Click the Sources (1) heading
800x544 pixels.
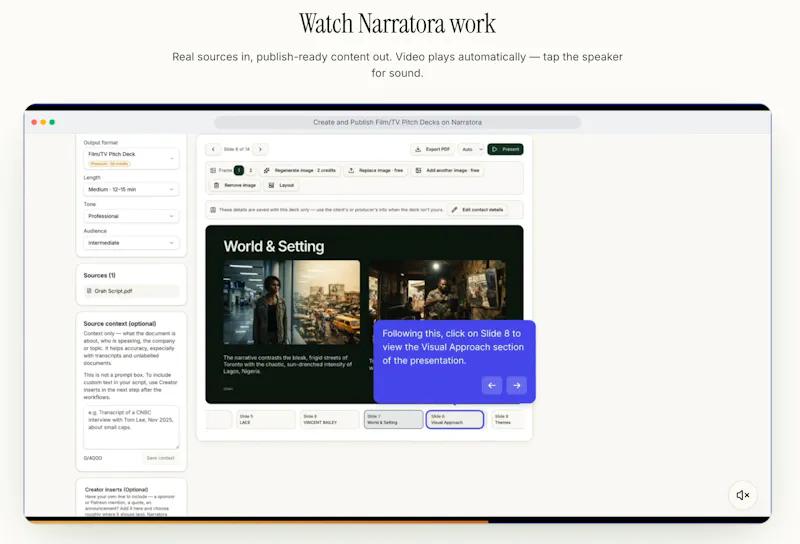click(x=99, y=276)
